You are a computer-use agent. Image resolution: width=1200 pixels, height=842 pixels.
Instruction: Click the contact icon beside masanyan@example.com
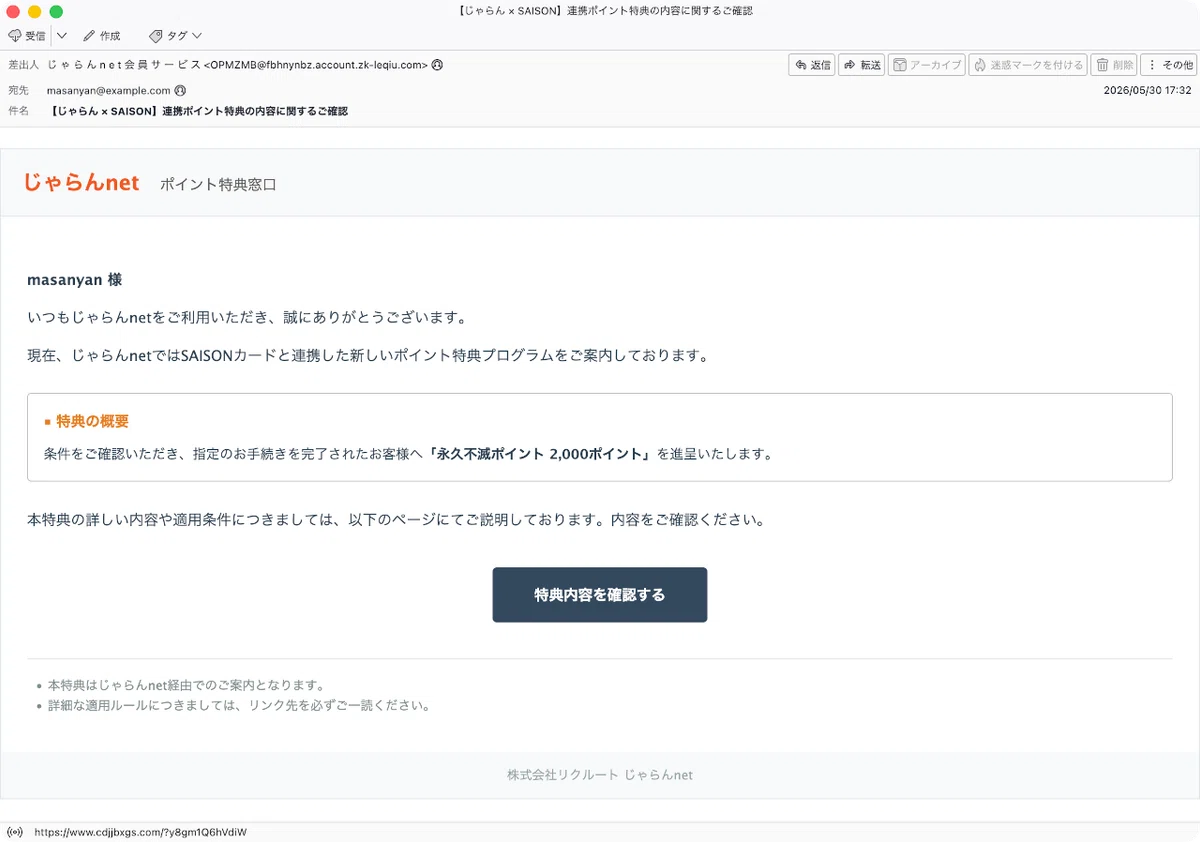click(180, 90)
